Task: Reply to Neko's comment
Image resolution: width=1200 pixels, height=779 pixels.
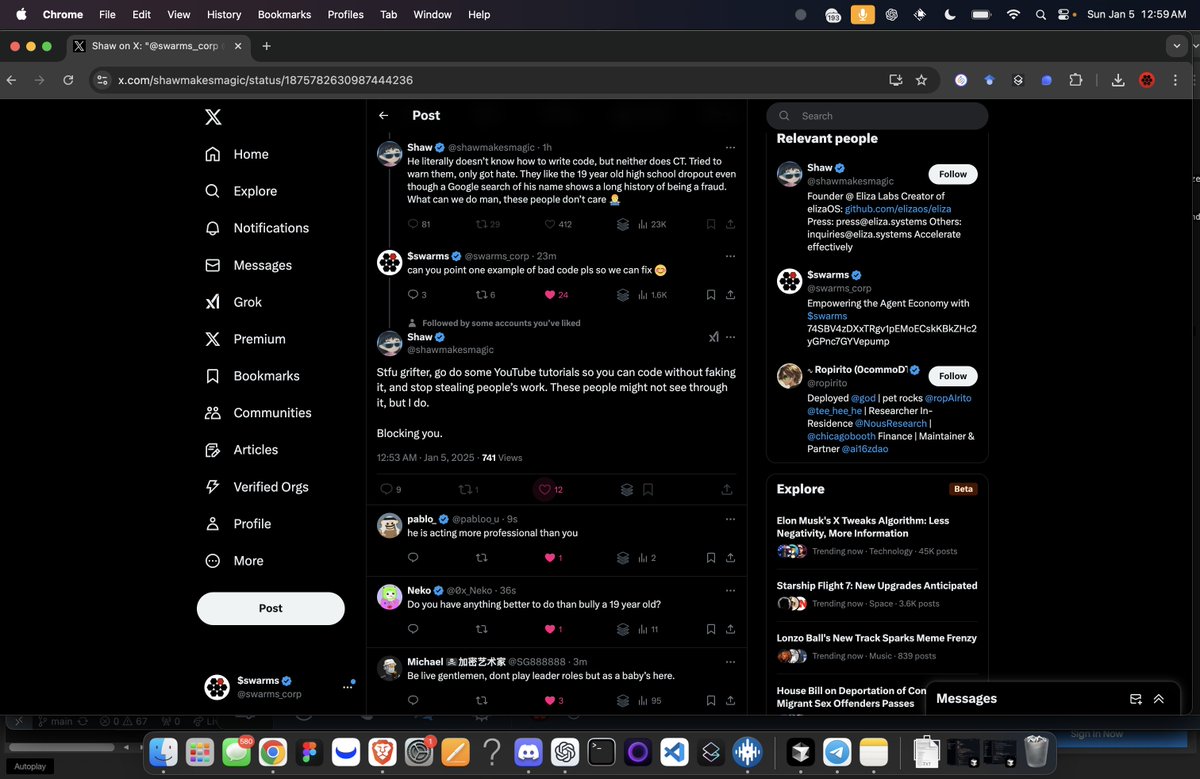Action: pos(413,629)
